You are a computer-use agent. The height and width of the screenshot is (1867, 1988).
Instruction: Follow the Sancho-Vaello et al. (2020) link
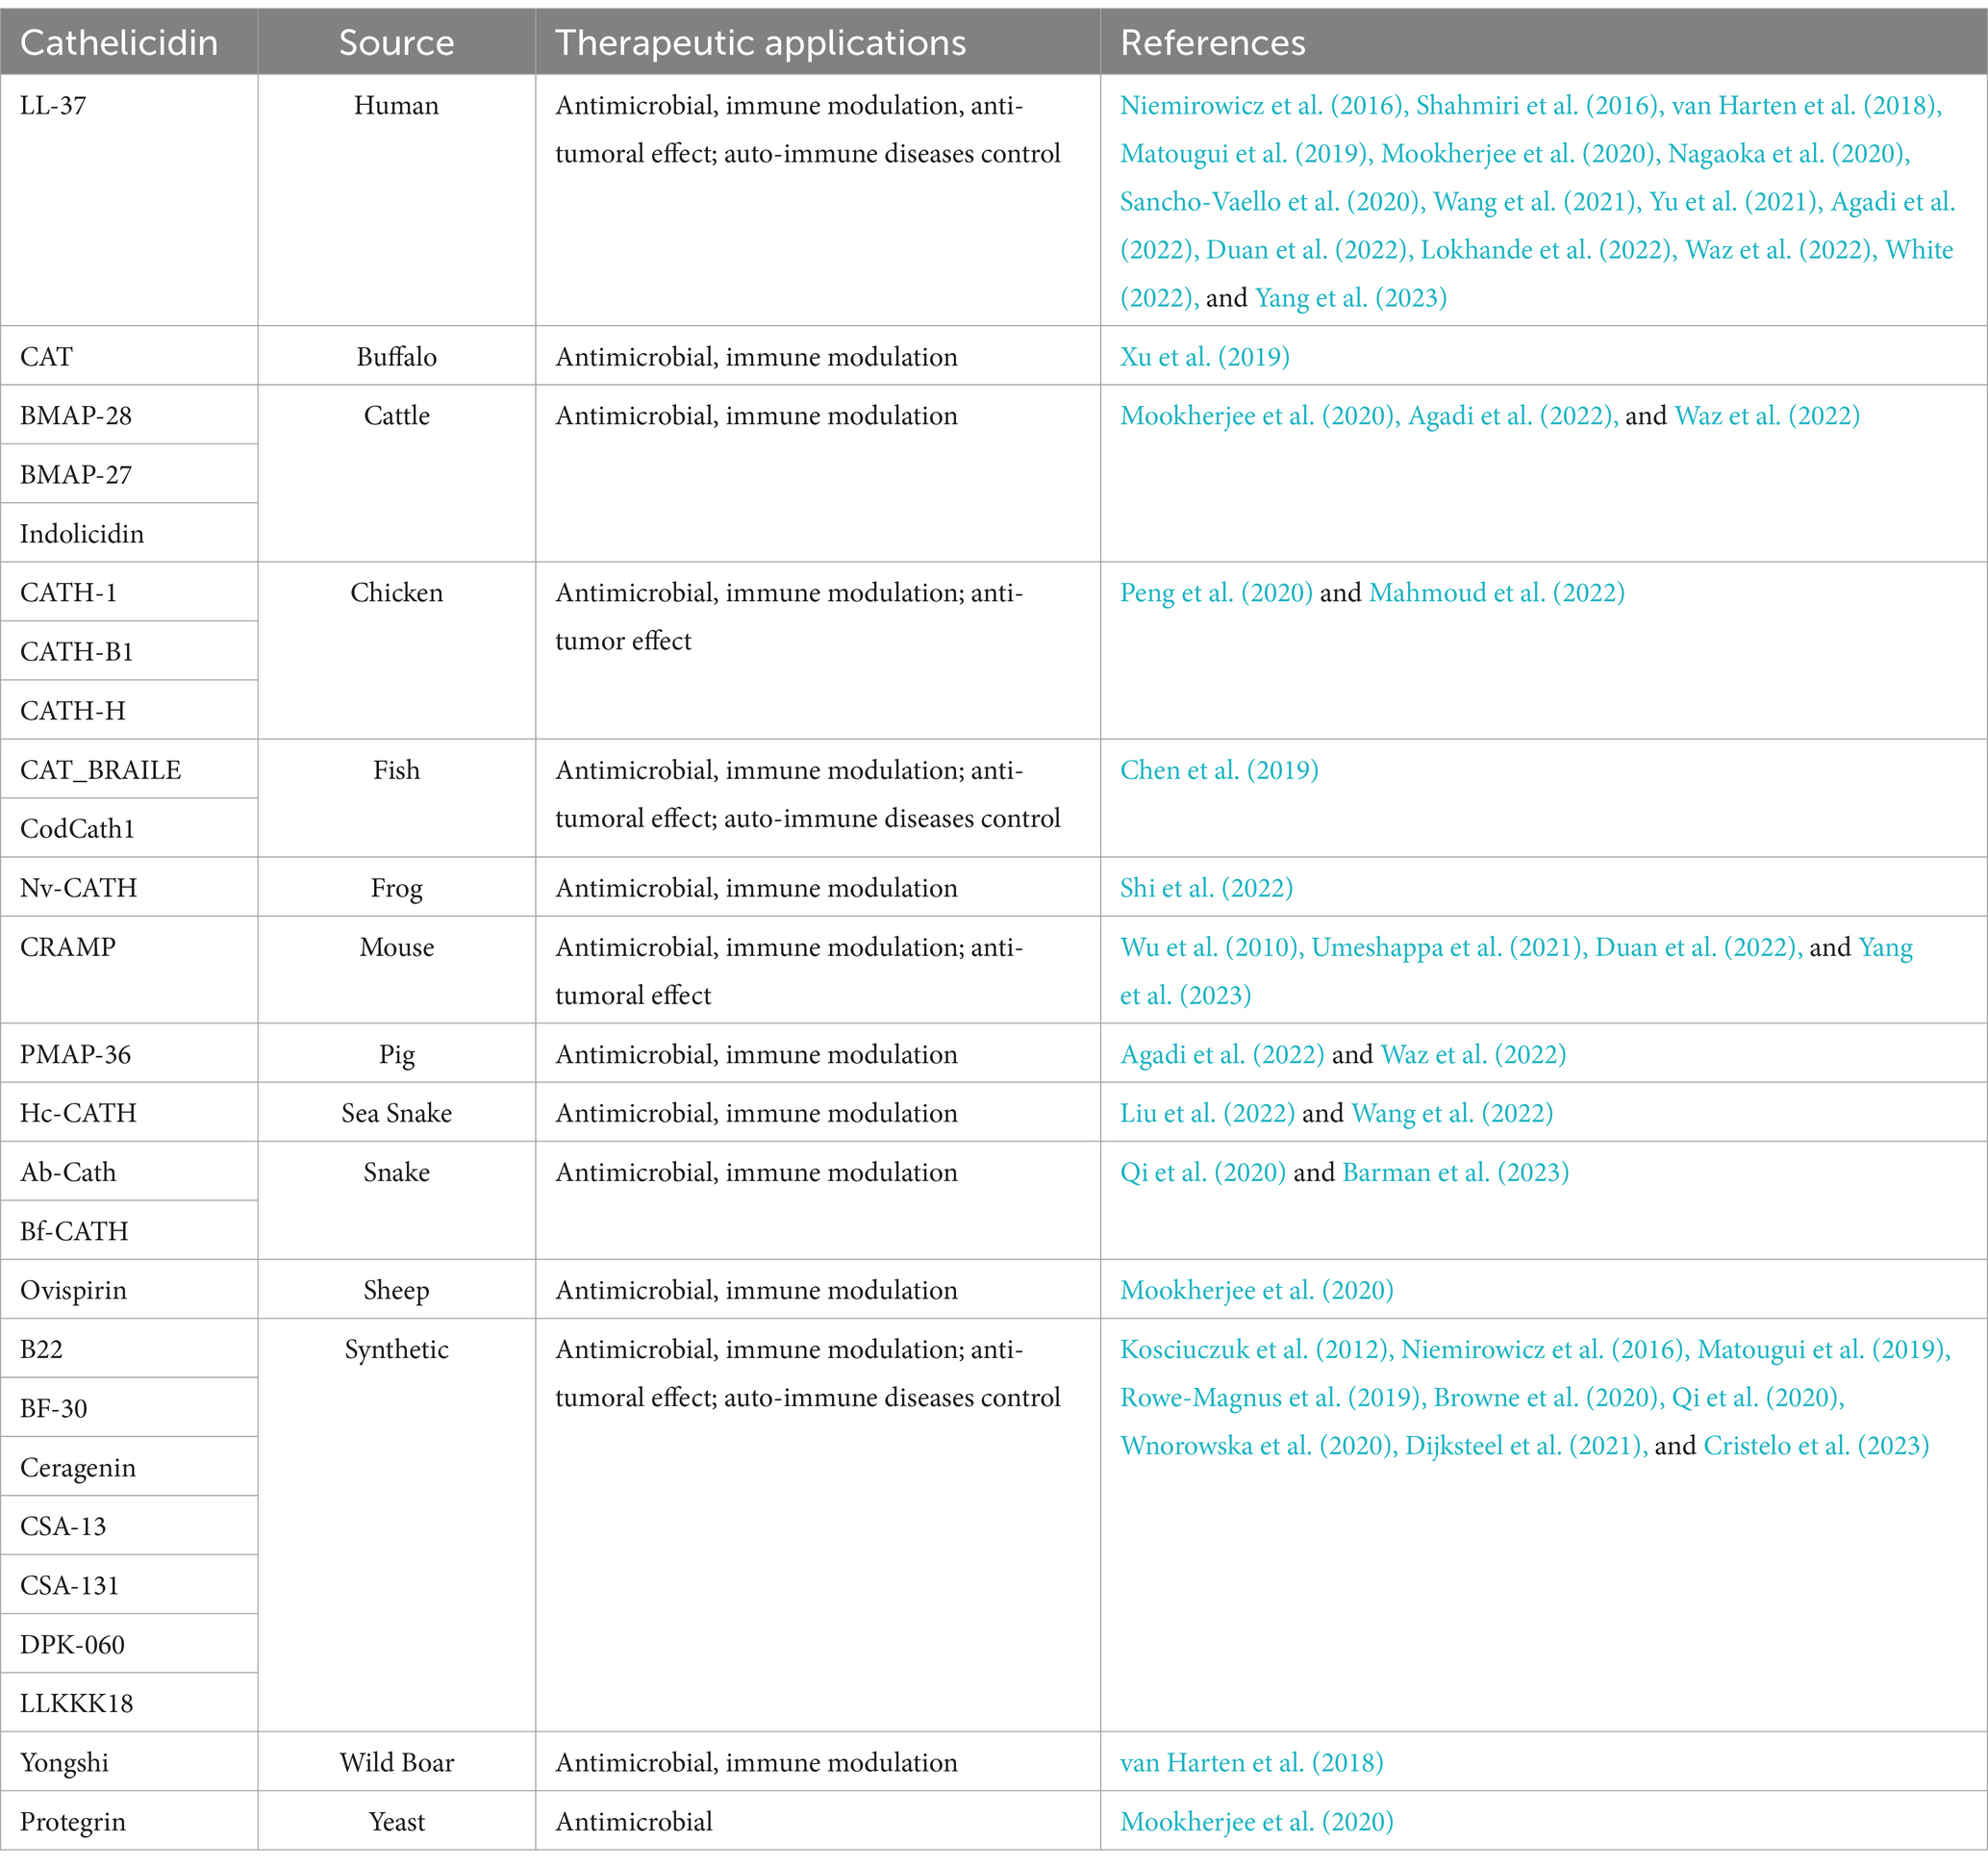pyautogui.click(x=1273, y=201)
